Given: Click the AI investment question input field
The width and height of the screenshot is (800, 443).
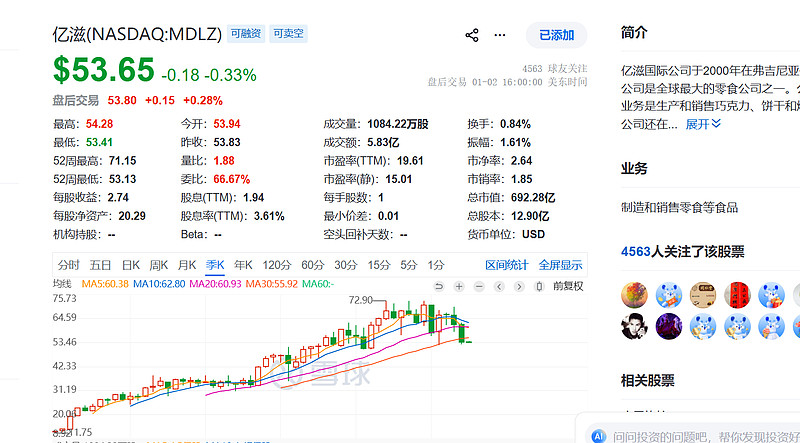Looking at the screenshot, I should (706, 437).
